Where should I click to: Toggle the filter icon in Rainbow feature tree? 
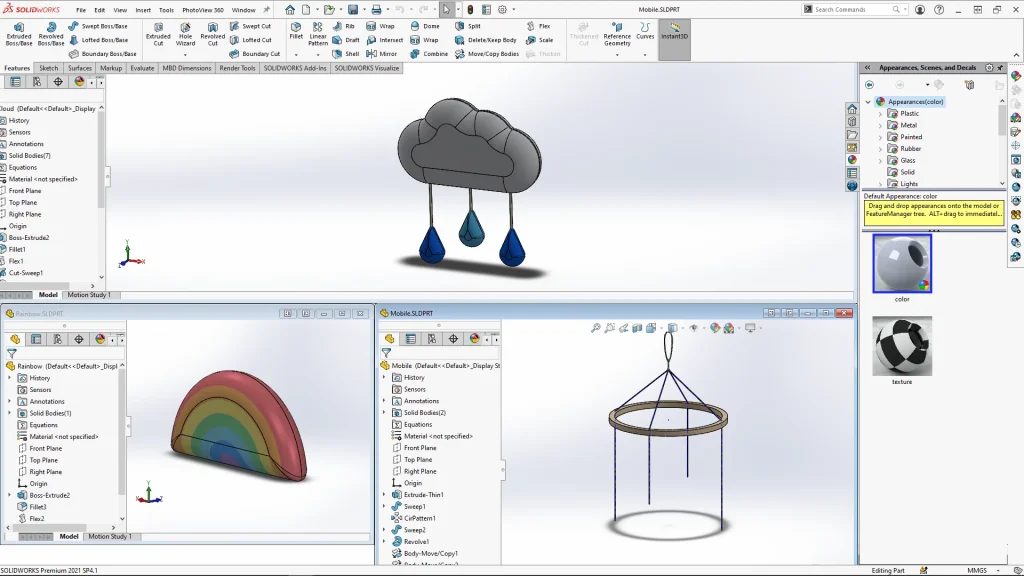12,353
